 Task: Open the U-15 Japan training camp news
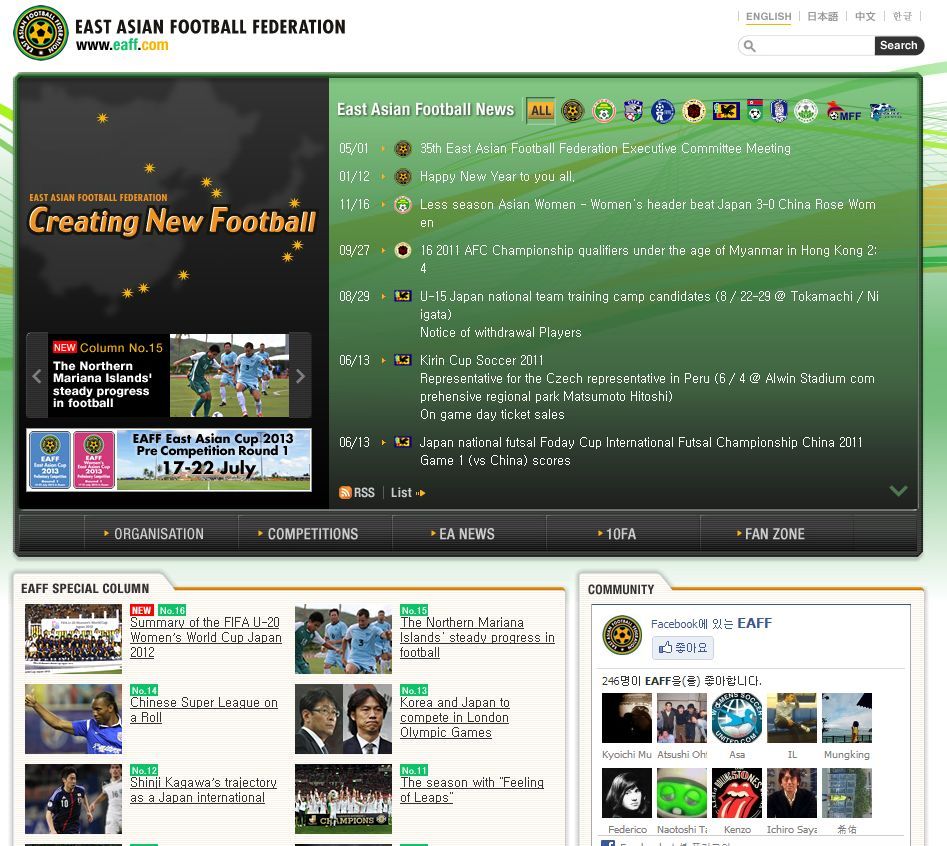[649, 315]
